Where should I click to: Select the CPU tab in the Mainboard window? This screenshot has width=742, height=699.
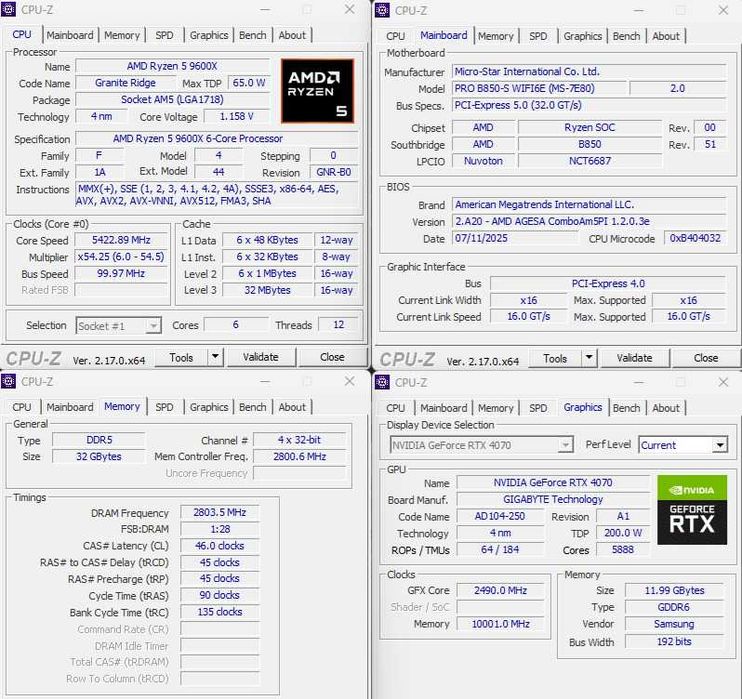coord(395,36)
